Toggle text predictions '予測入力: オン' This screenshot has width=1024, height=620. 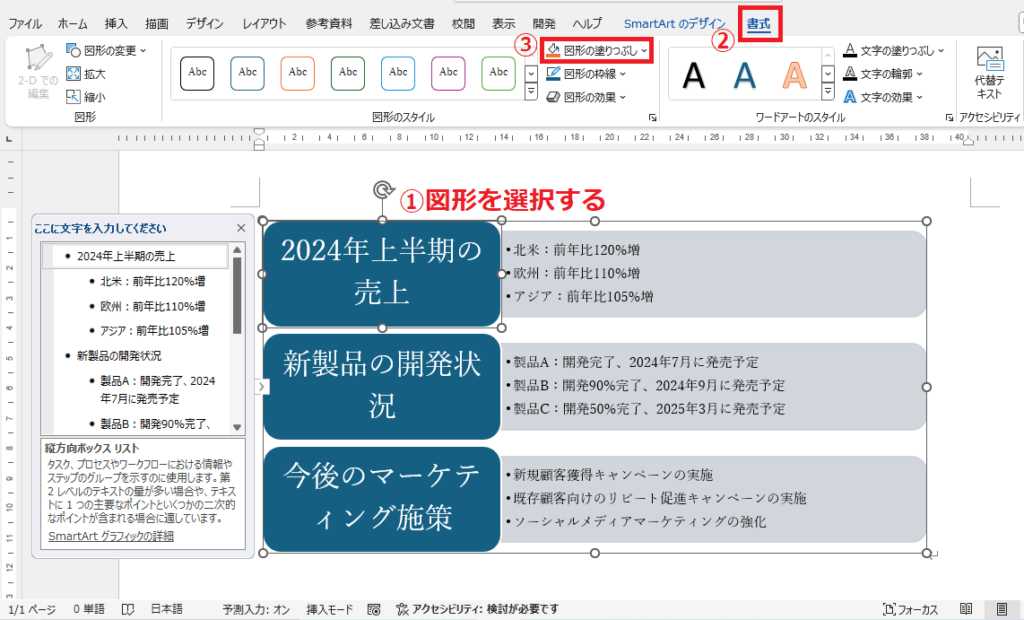[x=256, y=610]
